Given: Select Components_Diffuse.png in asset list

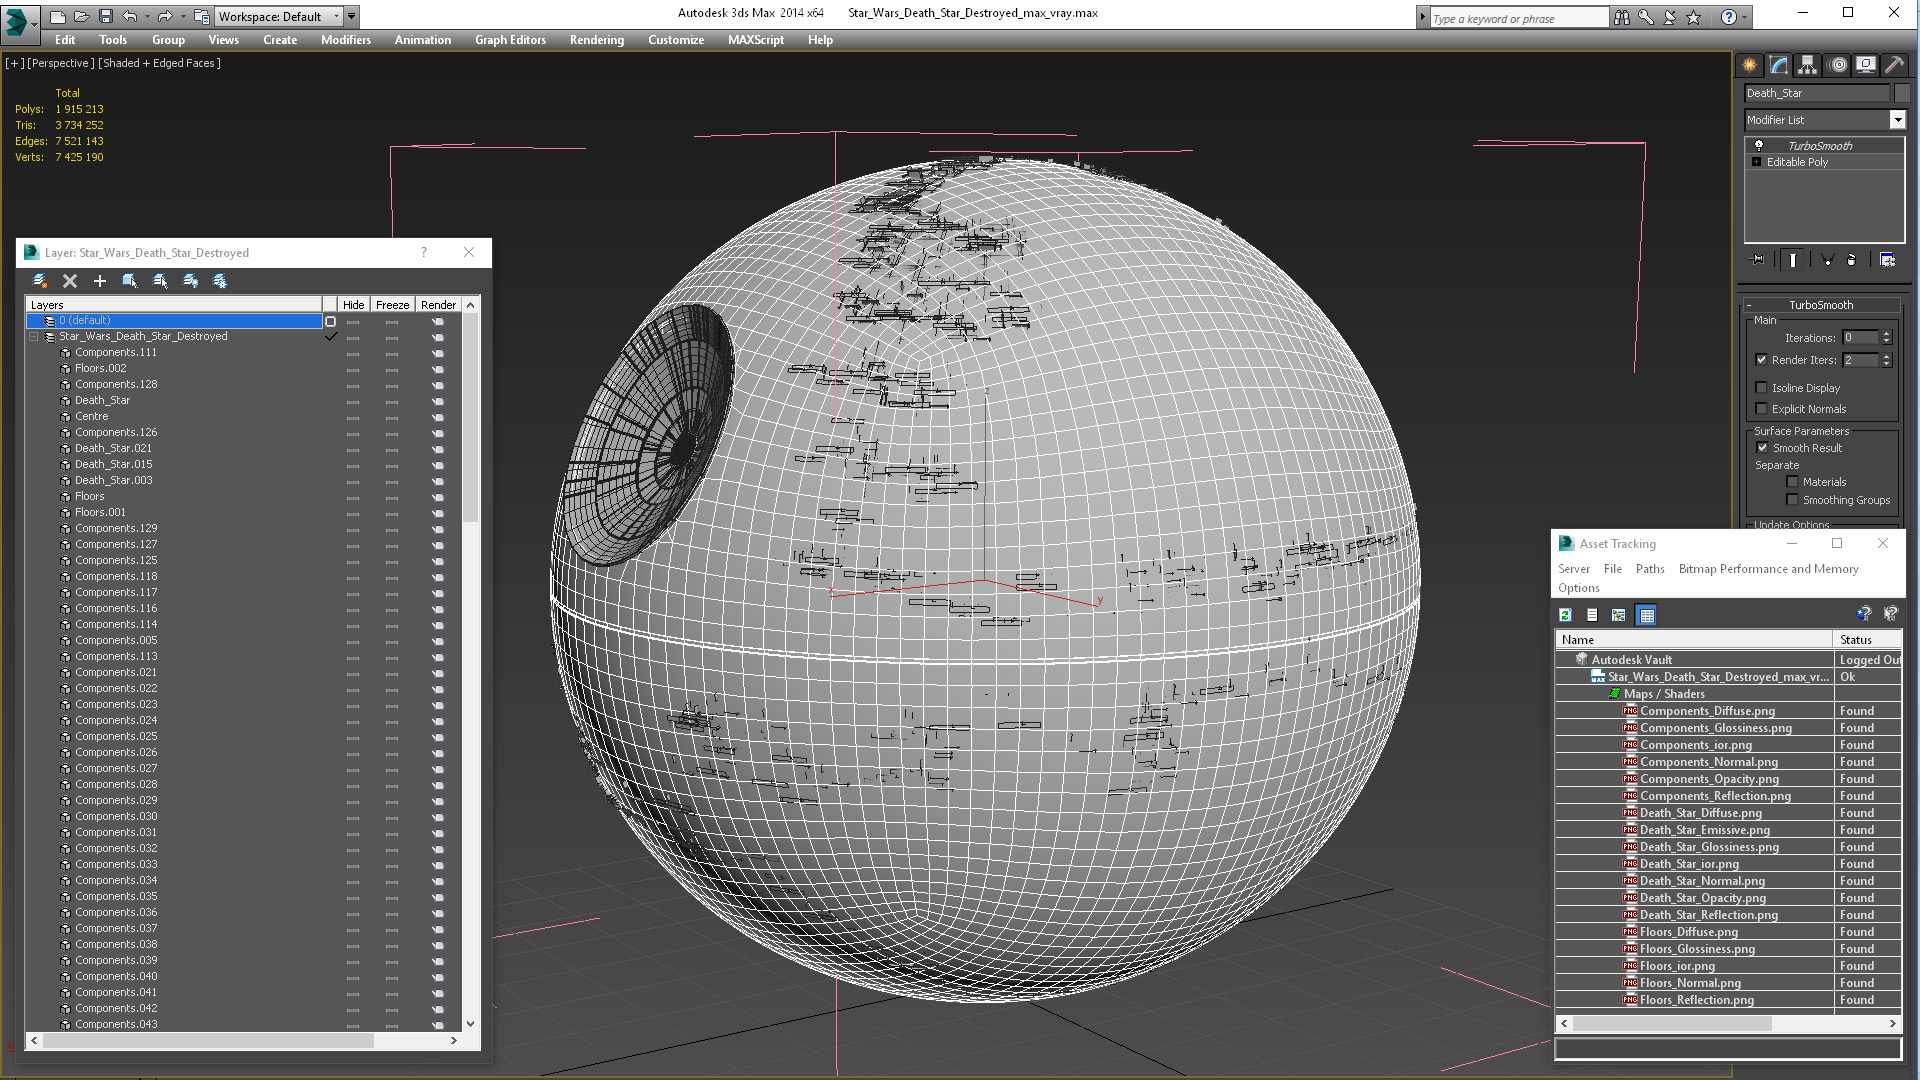Looking at the screenshot, I should coord(1707,711).
